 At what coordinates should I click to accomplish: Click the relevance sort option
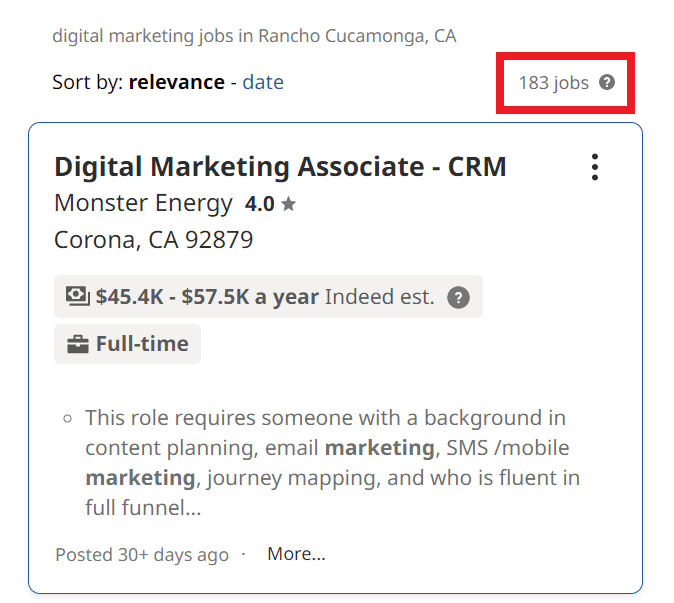[177, 82]
